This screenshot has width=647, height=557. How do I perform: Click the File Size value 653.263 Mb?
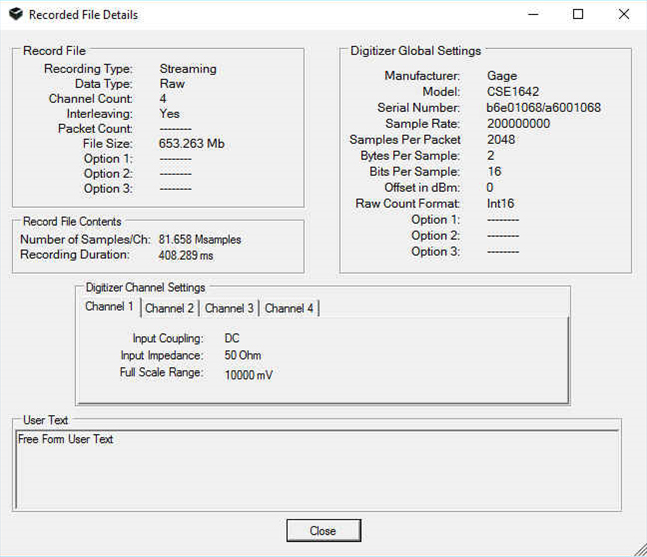192,144
